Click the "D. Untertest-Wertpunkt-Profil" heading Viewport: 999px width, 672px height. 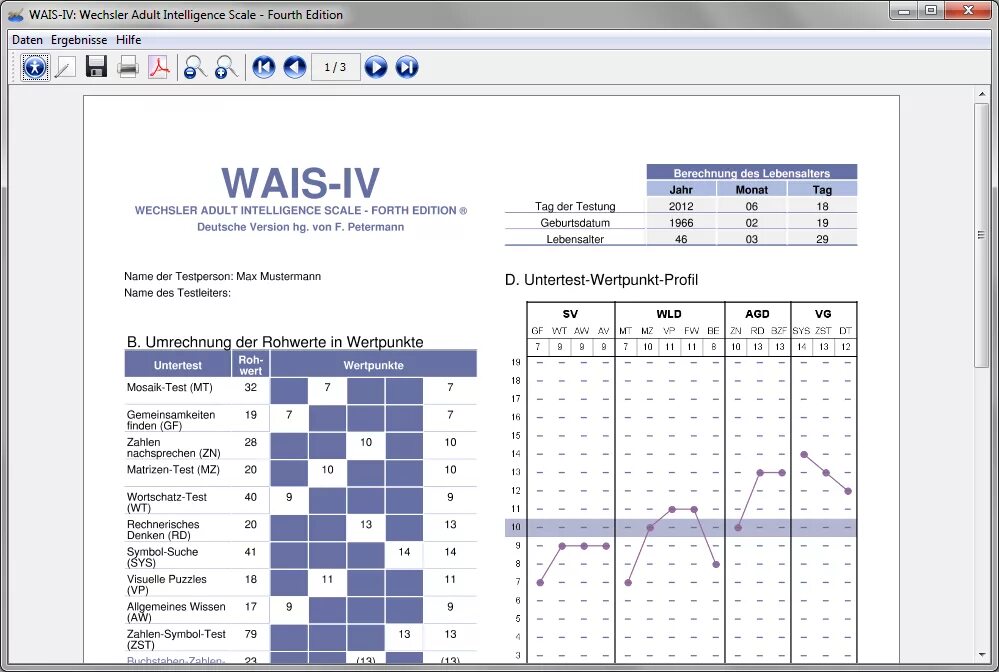pos(601,280)
